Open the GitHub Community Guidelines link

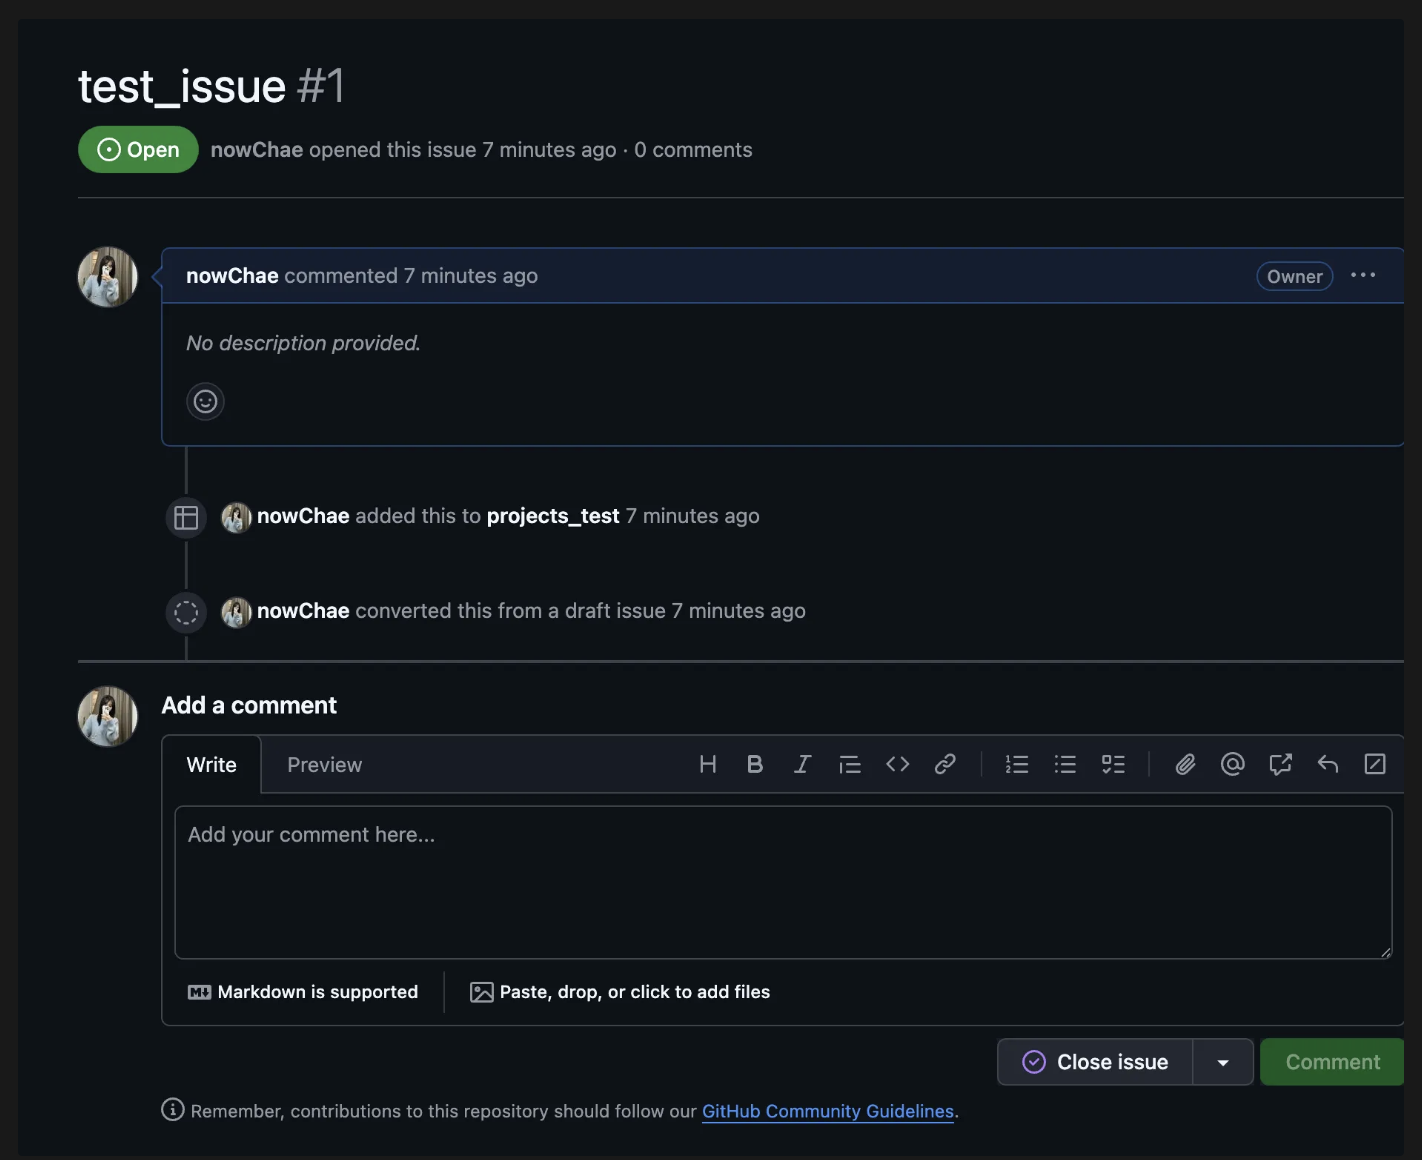(x=827, y=1111)
